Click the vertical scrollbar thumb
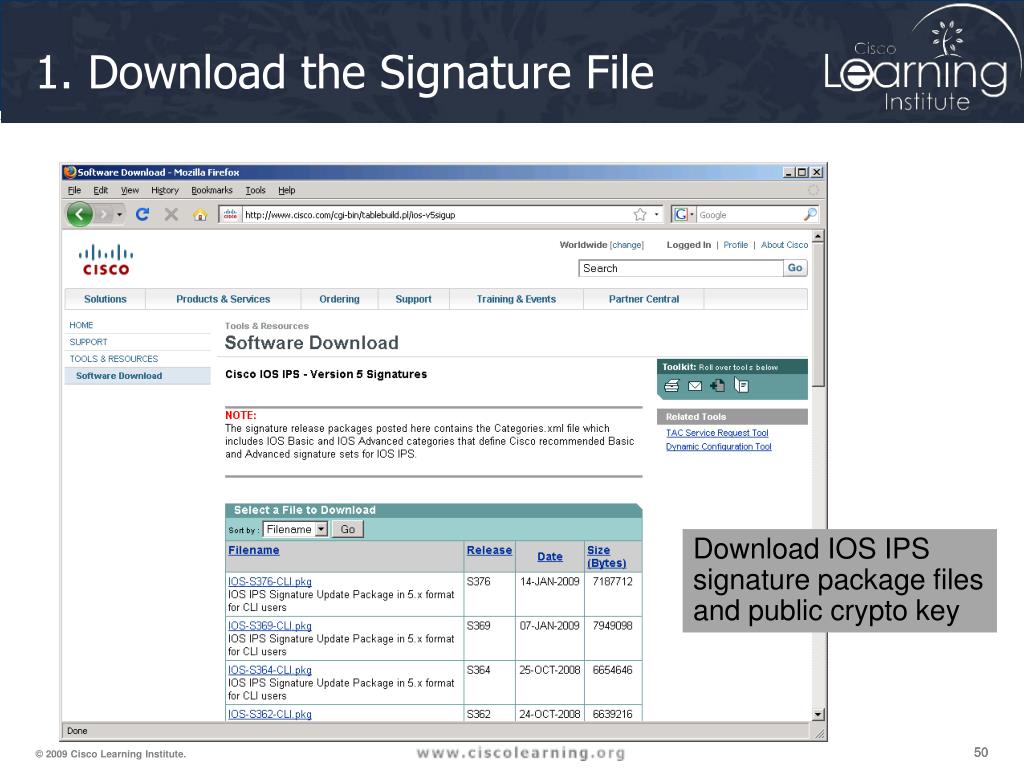 point(818,315)
